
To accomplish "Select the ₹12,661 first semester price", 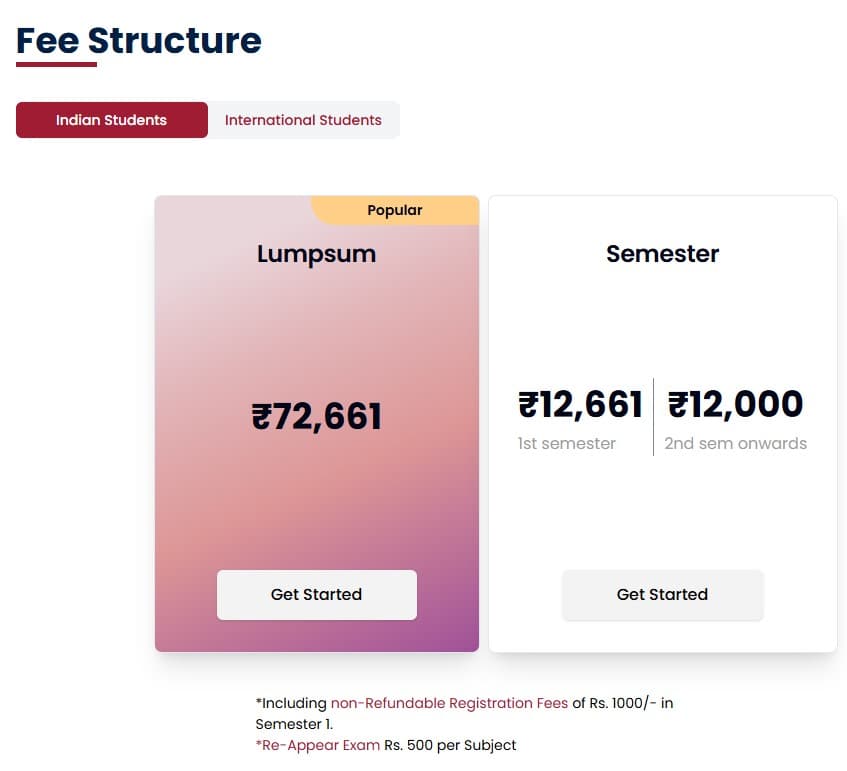I will 581,403.
